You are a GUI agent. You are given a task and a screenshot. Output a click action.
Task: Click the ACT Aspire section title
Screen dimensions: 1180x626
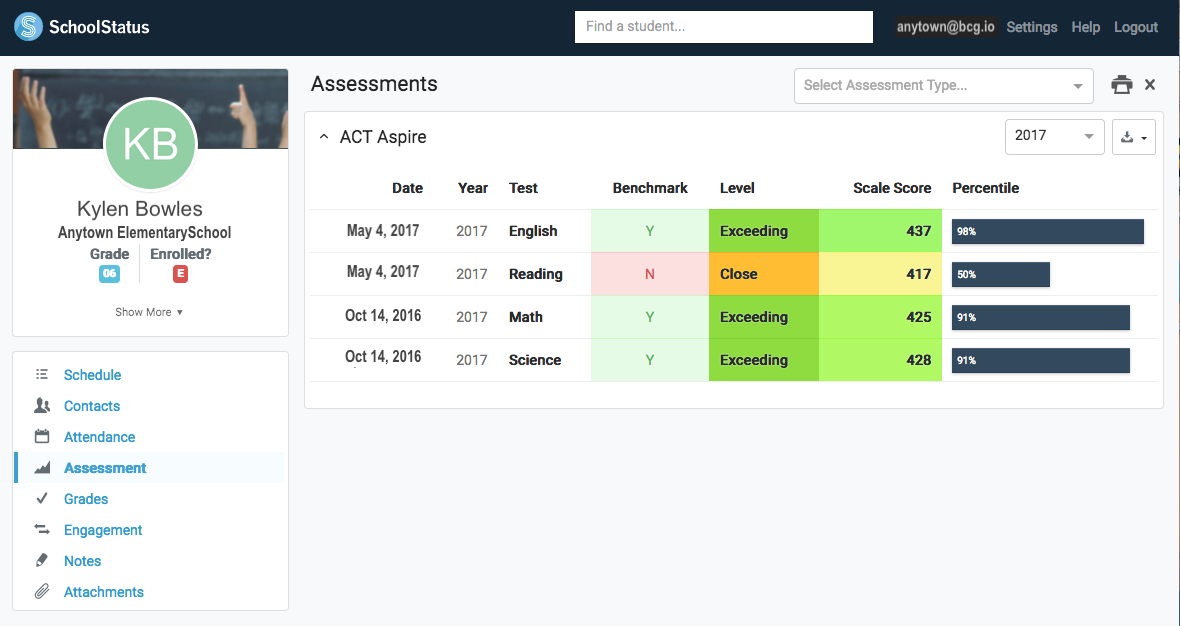[383, 137]
